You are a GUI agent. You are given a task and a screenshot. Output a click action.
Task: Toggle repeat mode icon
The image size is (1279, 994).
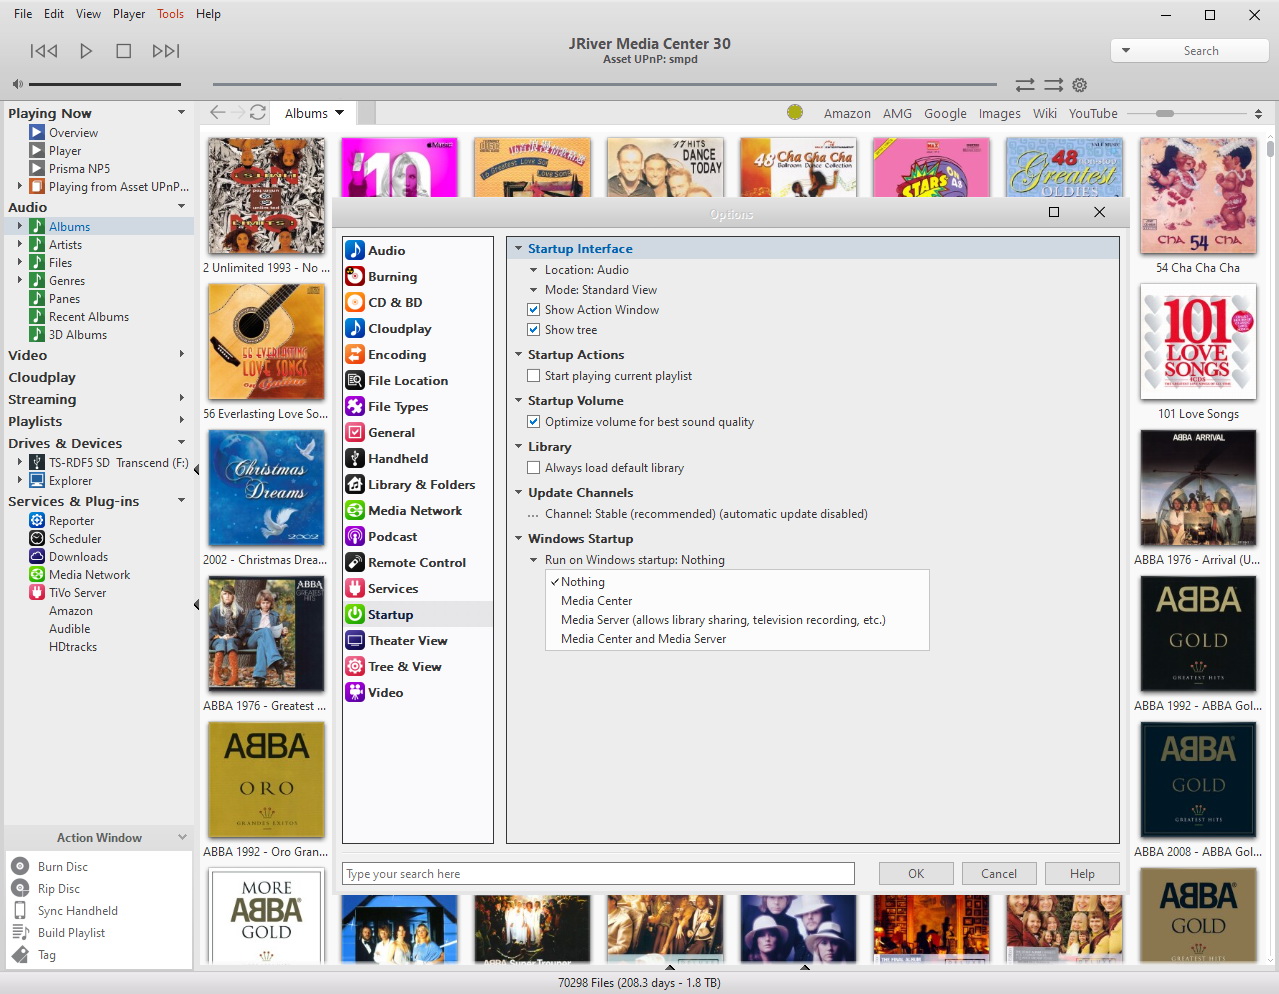pos(1025,85)
